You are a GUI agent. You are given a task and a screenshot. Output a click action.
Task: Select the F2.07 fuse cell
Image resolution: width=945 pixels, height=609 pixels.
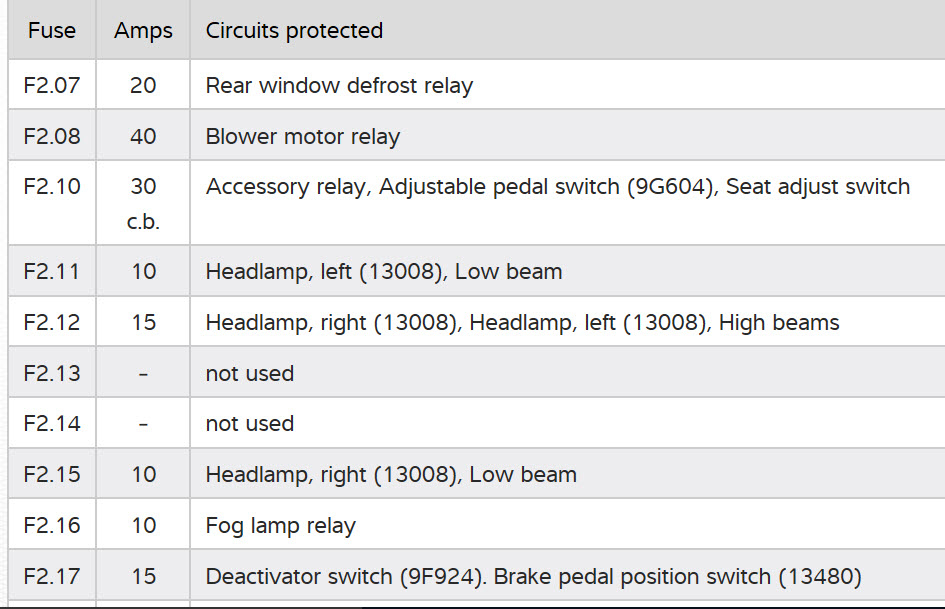[52, 86]
